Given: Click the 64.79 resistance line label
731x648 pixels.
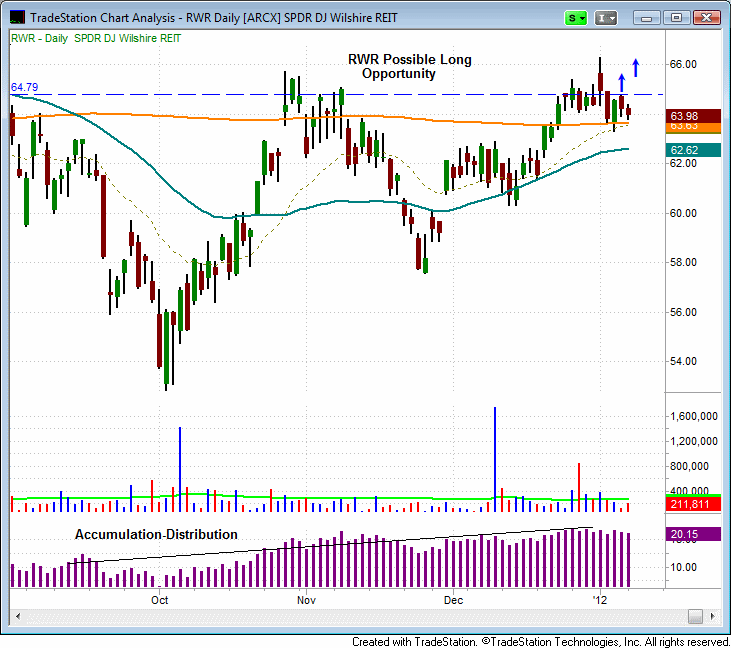Looking at the screenshot, I should click(x=24, y=87).
